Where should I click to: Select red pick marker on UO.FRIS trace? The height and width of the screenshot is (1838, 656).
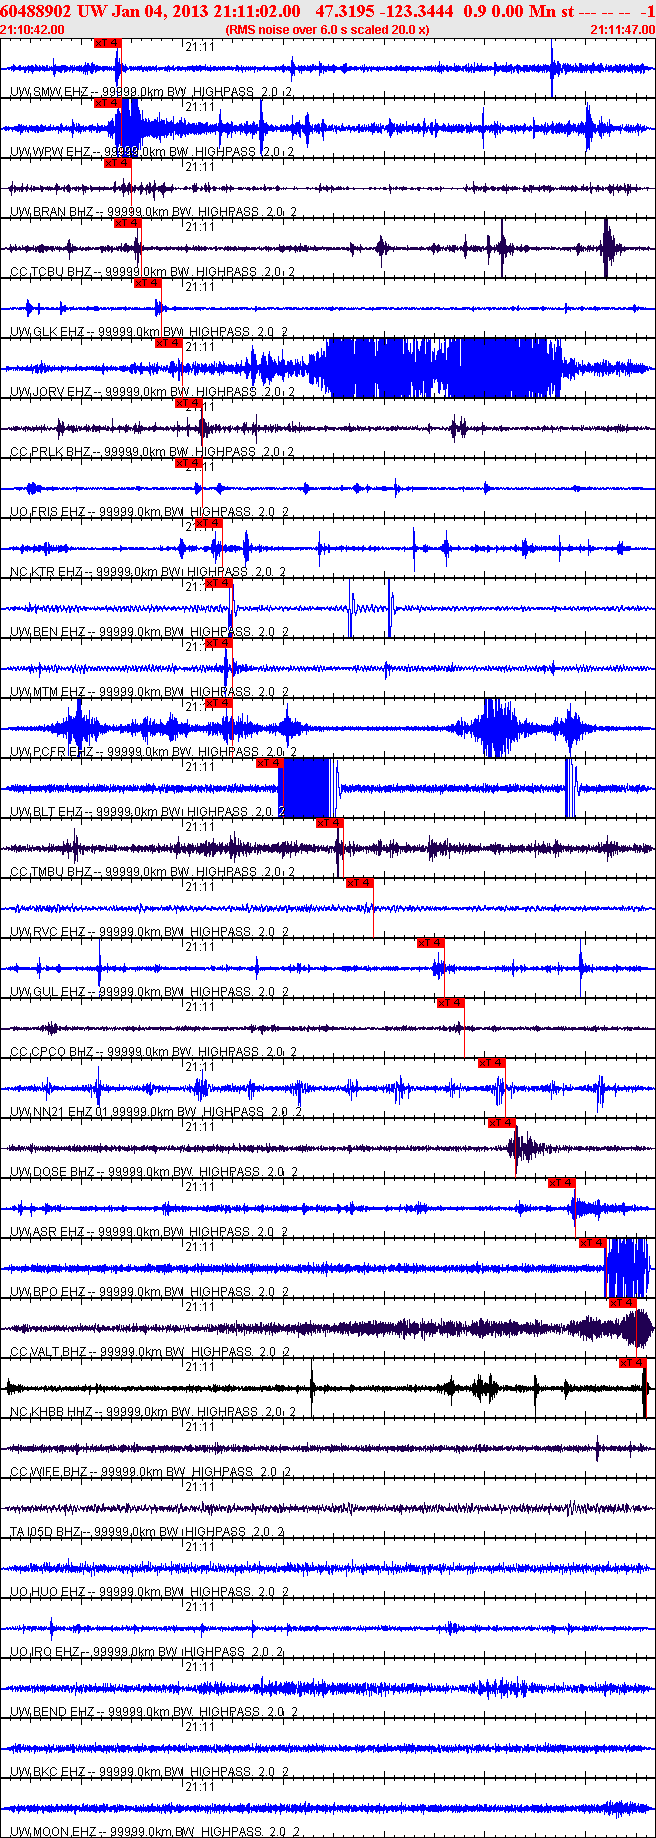pos(188,463)
